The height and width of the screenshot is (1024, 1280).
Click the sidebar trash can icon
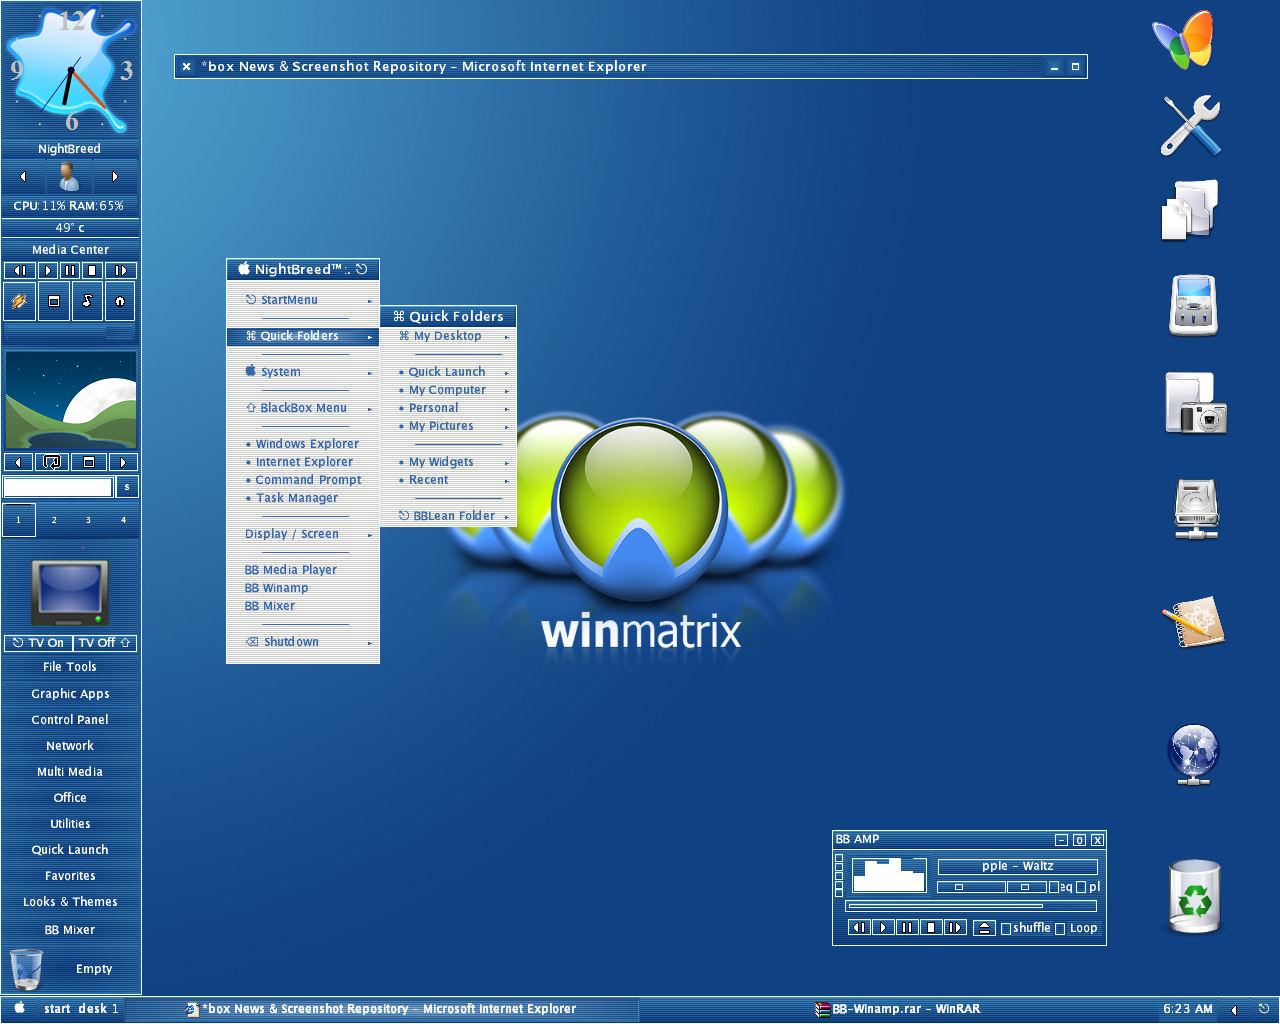click(x=27, y=968)
